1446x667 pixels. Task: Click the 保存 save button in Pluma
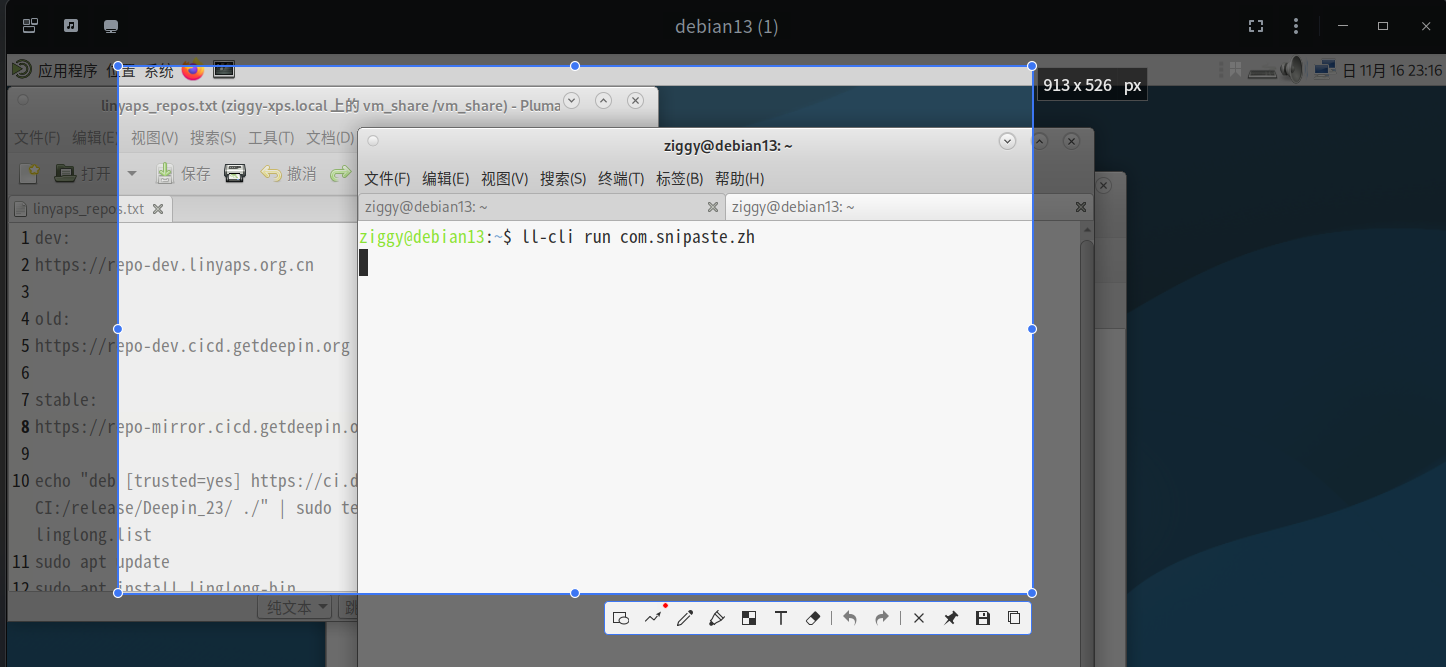(184, 173)
